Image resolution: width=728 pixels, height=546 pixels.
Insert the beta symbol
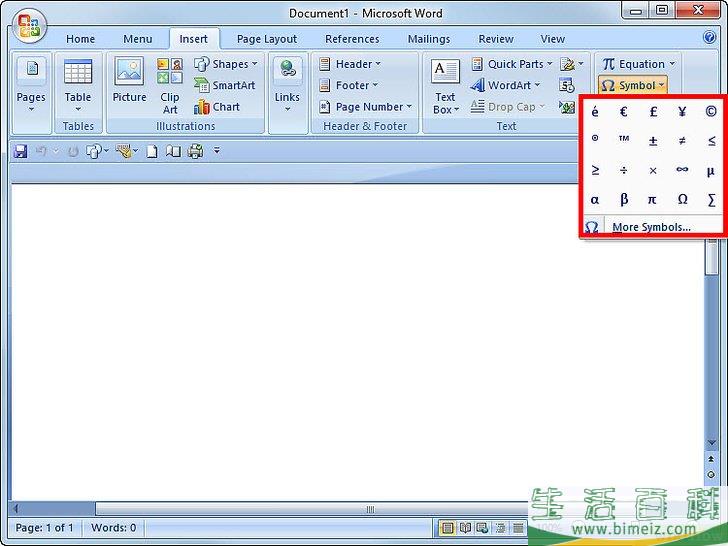coord(624,200)
